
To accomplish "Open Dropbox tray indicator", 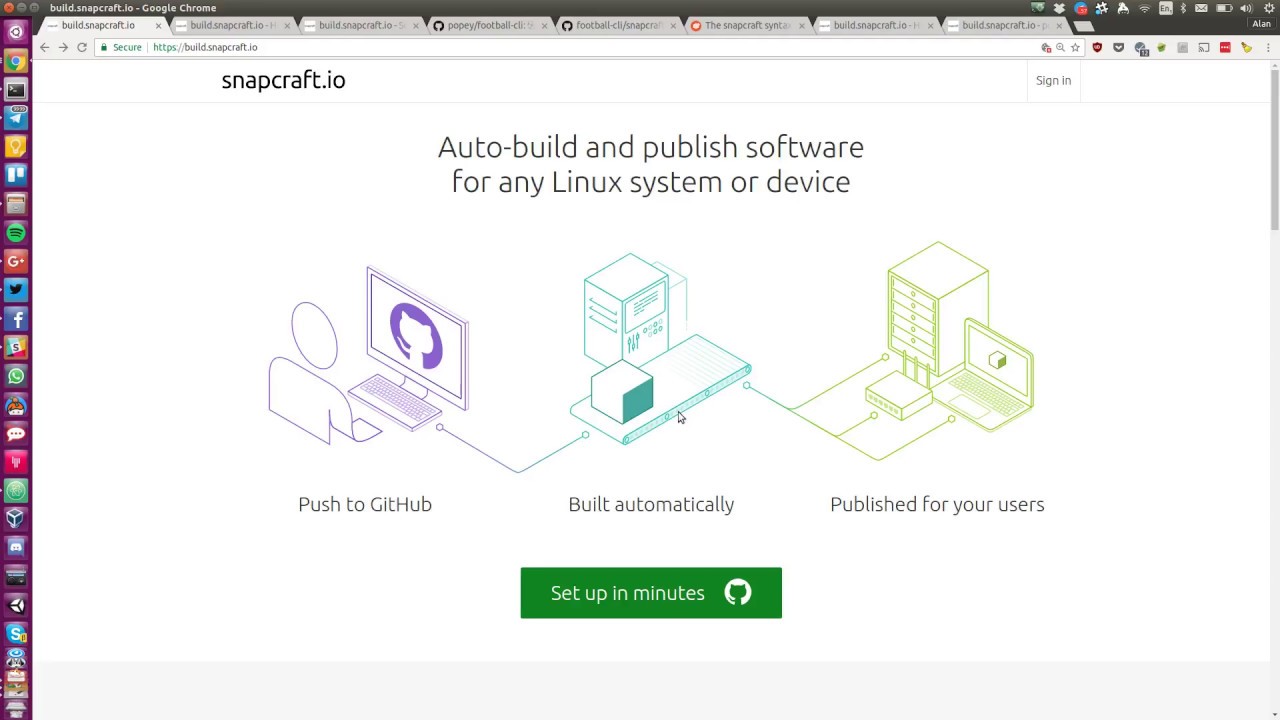I will [x=1059, y=8].
